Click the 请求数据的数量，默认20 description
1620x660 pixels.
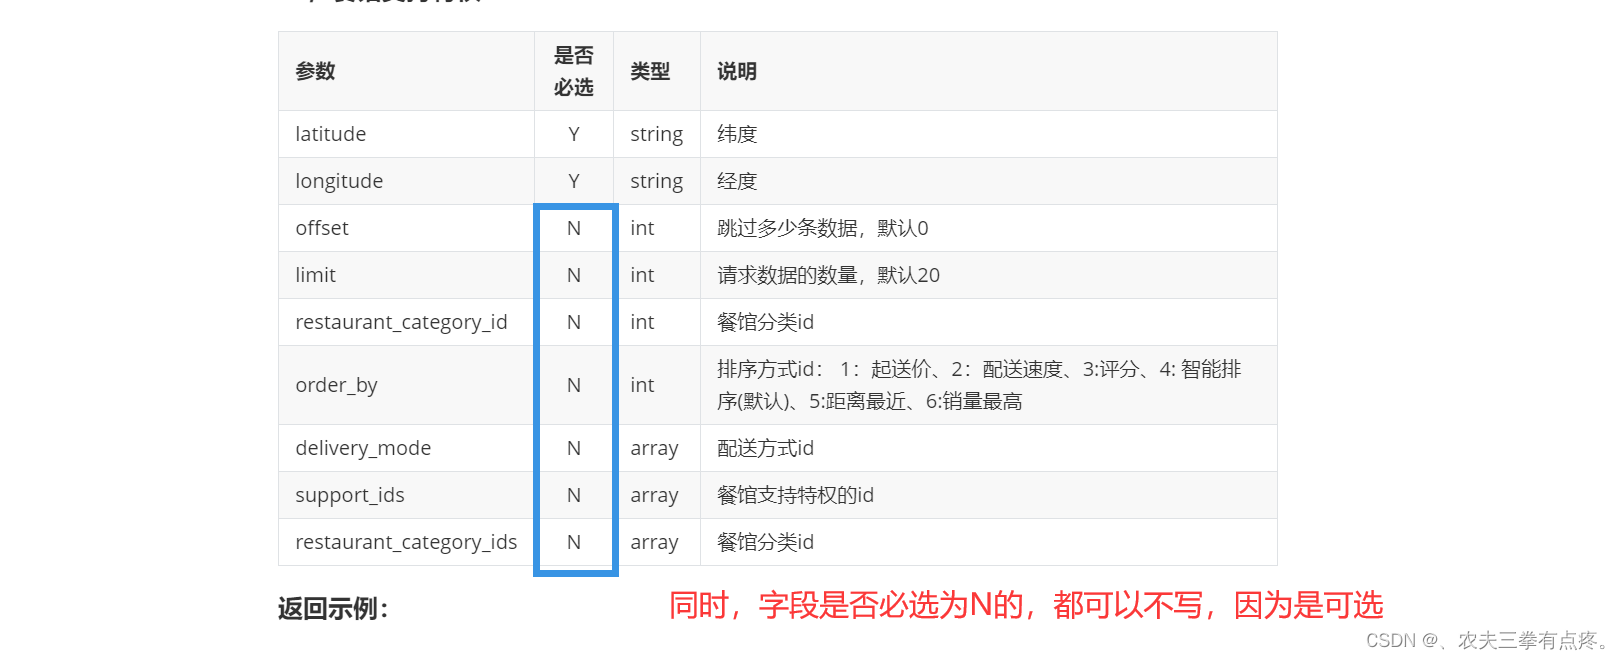point(829,275)
